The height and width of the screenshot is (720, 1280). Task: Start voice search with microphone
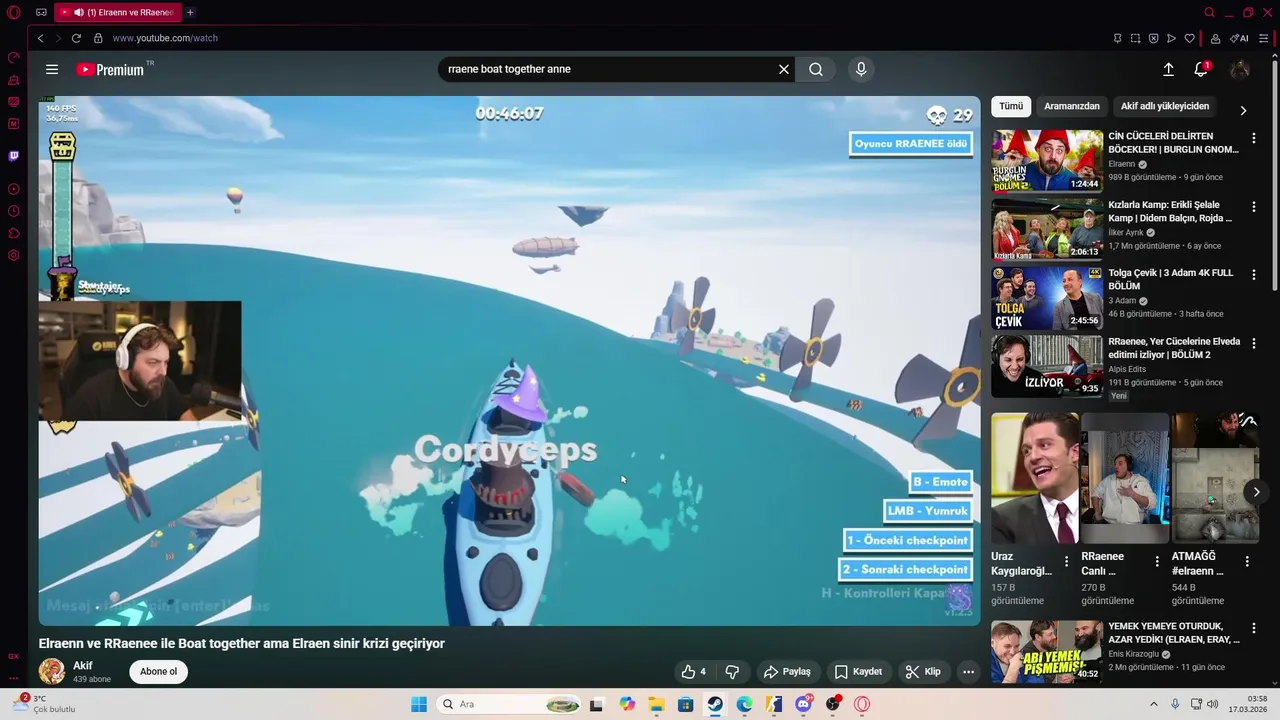click(x=861, y=69)
